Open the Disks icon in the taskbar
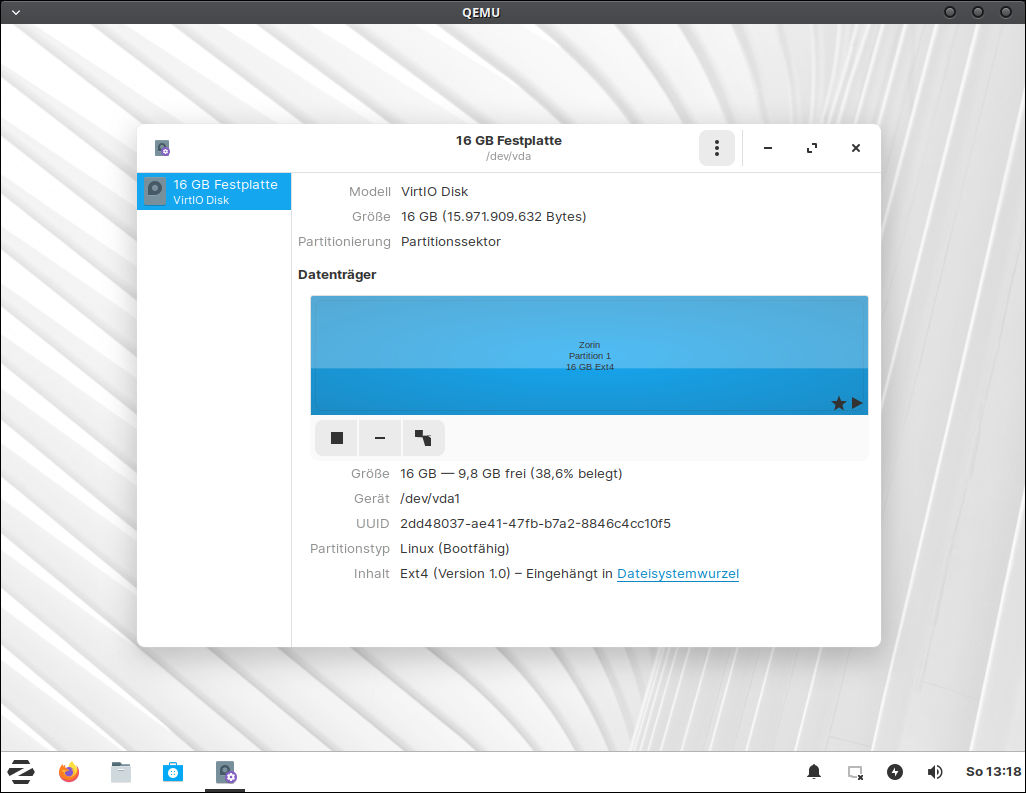This screenshot has width=1026, height=793. (x=225, y=772)
